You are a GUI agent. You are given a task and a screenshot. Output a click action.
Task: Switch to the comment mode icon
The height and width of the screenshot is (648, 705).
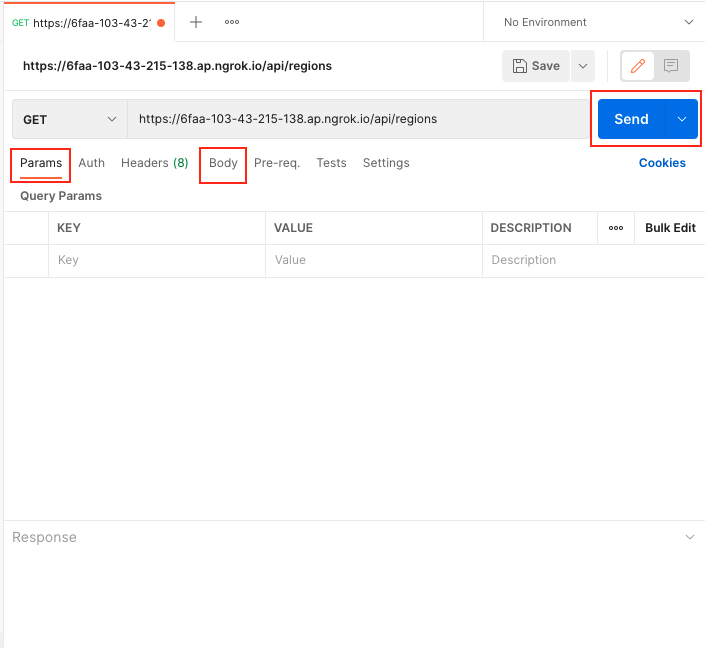click(x=671, y=66)
